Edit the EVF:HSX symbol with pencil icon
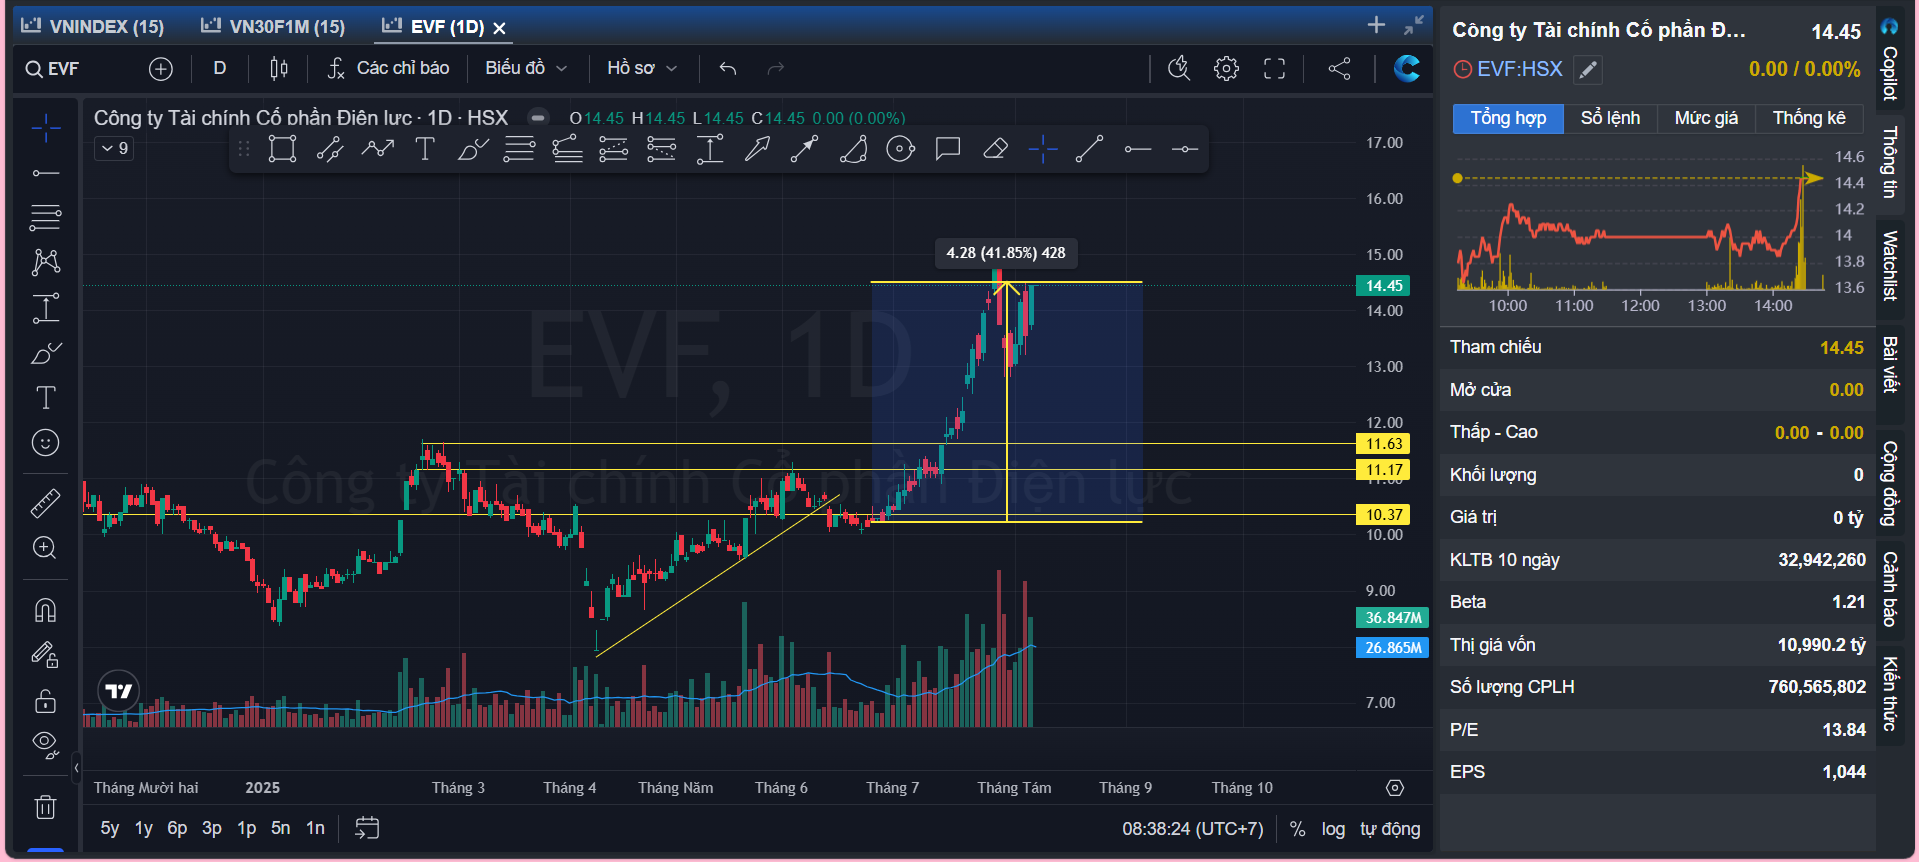Screen dimensions: 1919x862 [1588, 69]
